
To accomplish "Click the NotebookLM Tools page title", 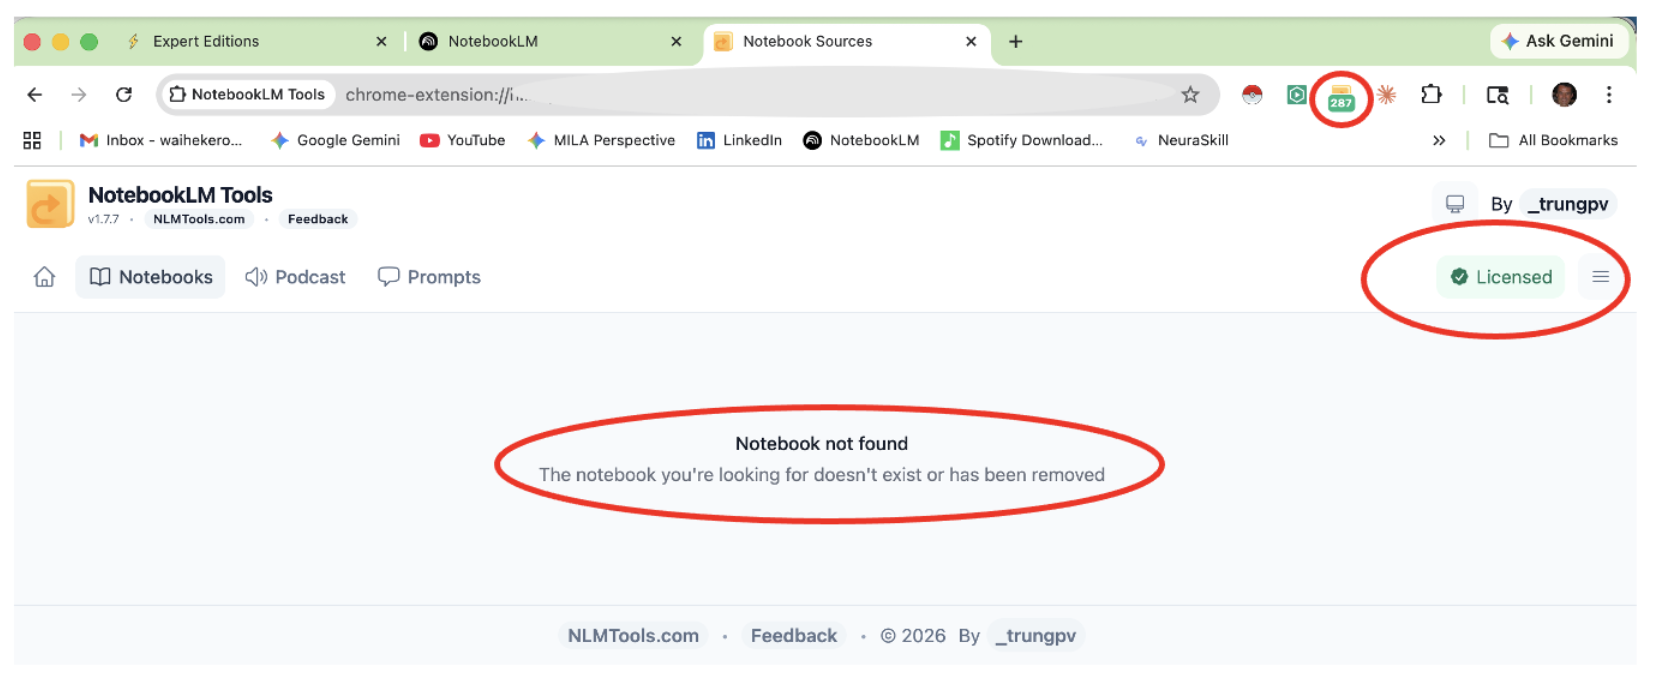I will click(x=180, y=195).
